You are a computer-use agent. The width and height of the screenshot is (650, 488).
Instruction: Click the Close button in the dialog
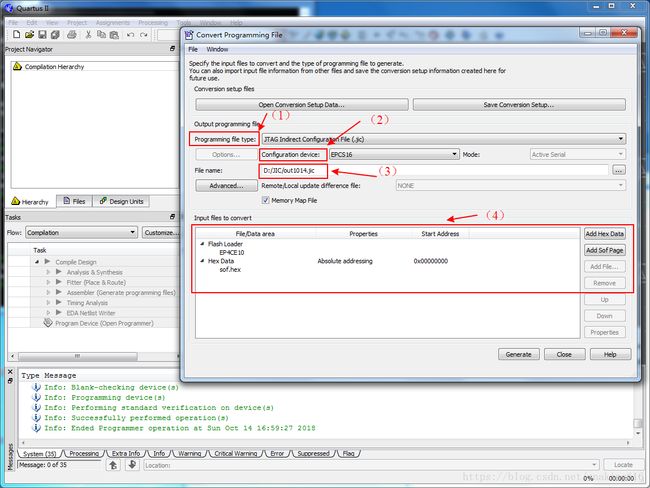coord(564,354)
